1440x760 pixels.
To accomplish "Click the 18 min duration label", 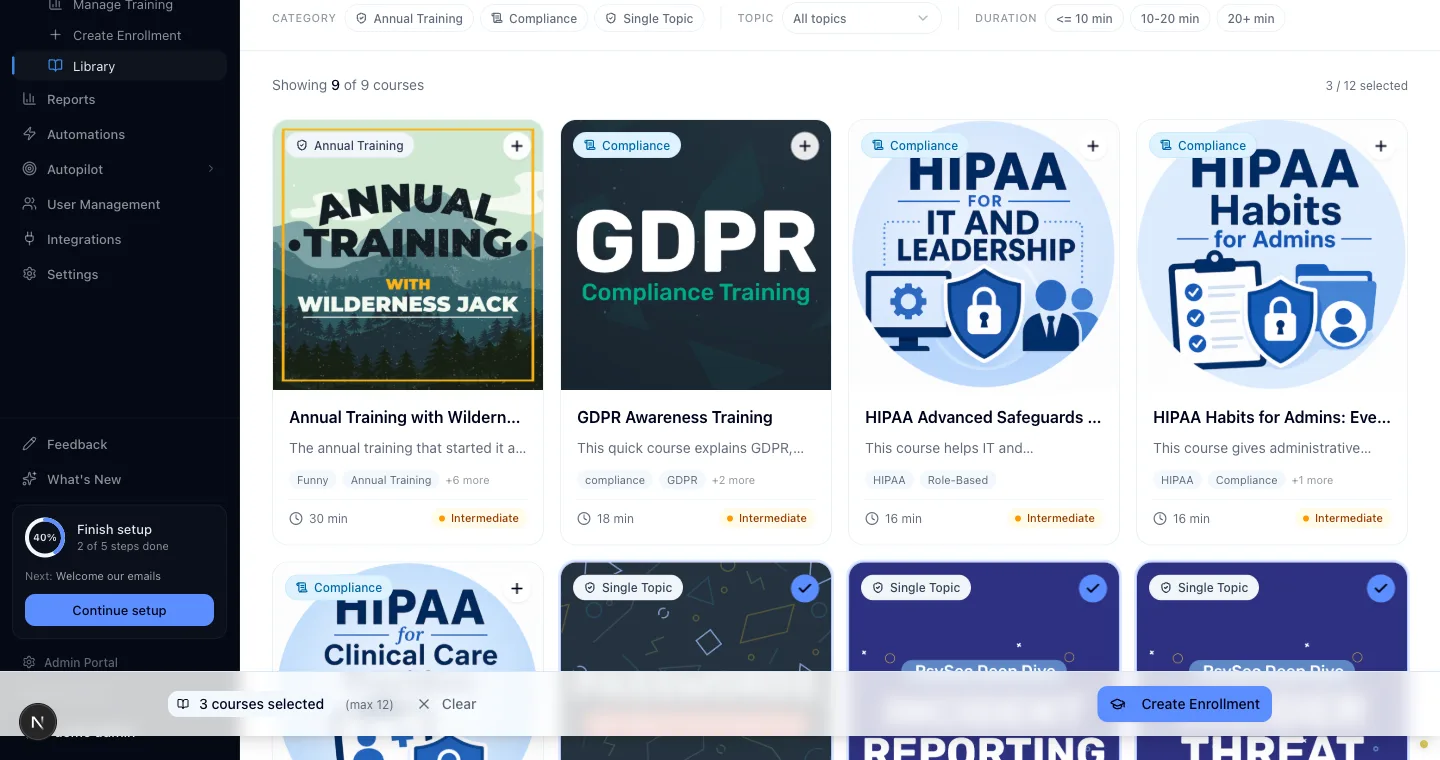I will [x=606, y=518].
